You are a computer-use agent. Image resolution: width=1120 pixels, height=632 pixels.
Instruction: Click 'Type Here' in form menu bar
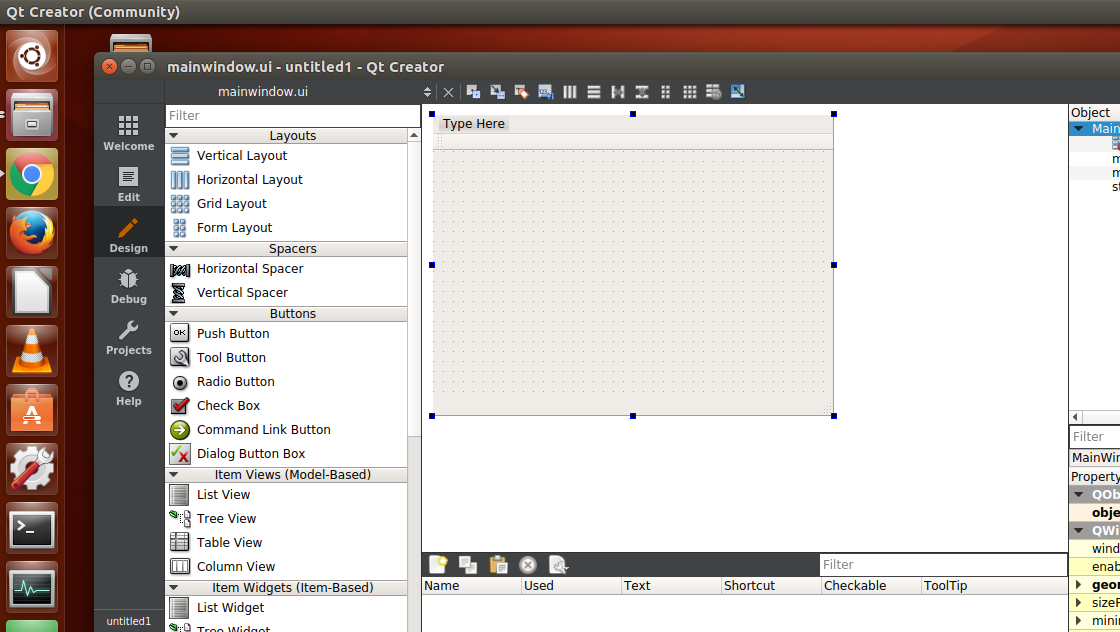click(474, 124)
